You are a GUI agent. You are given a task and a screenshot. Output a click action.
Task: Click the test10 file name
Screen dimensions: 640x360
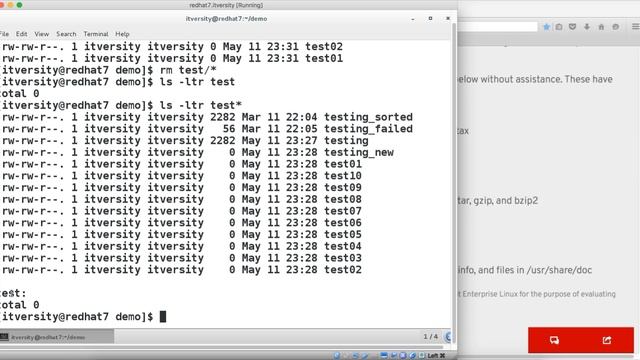click(343, 176)
